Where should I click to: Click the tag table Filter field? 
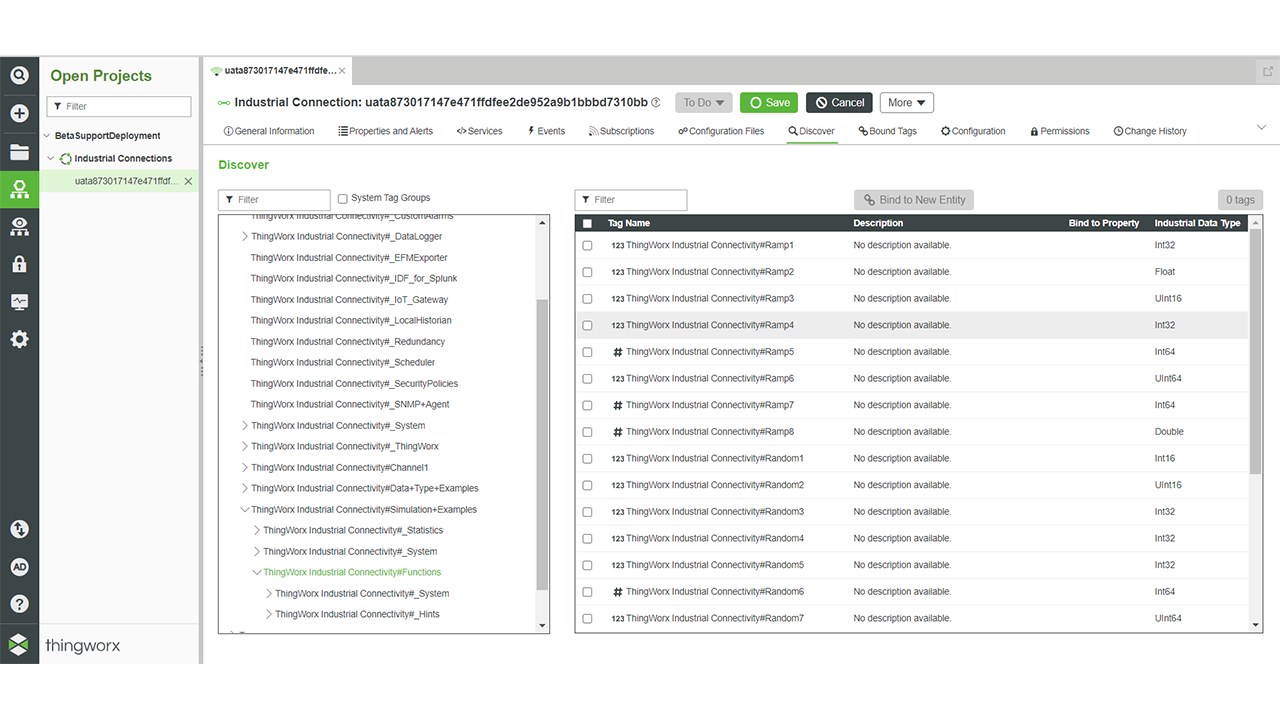click(631, 200)
